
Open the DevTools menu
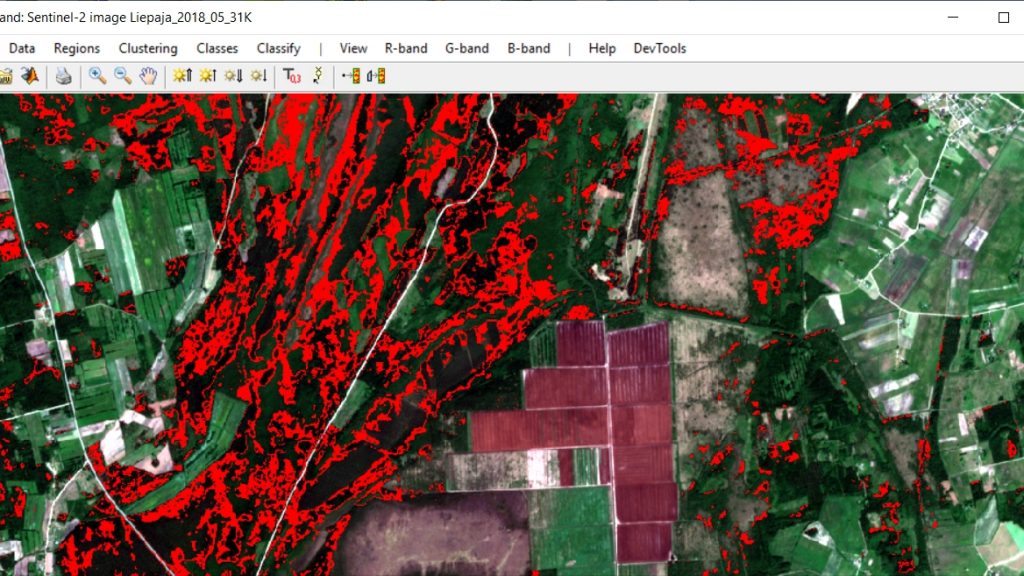[x=659, y=48]
